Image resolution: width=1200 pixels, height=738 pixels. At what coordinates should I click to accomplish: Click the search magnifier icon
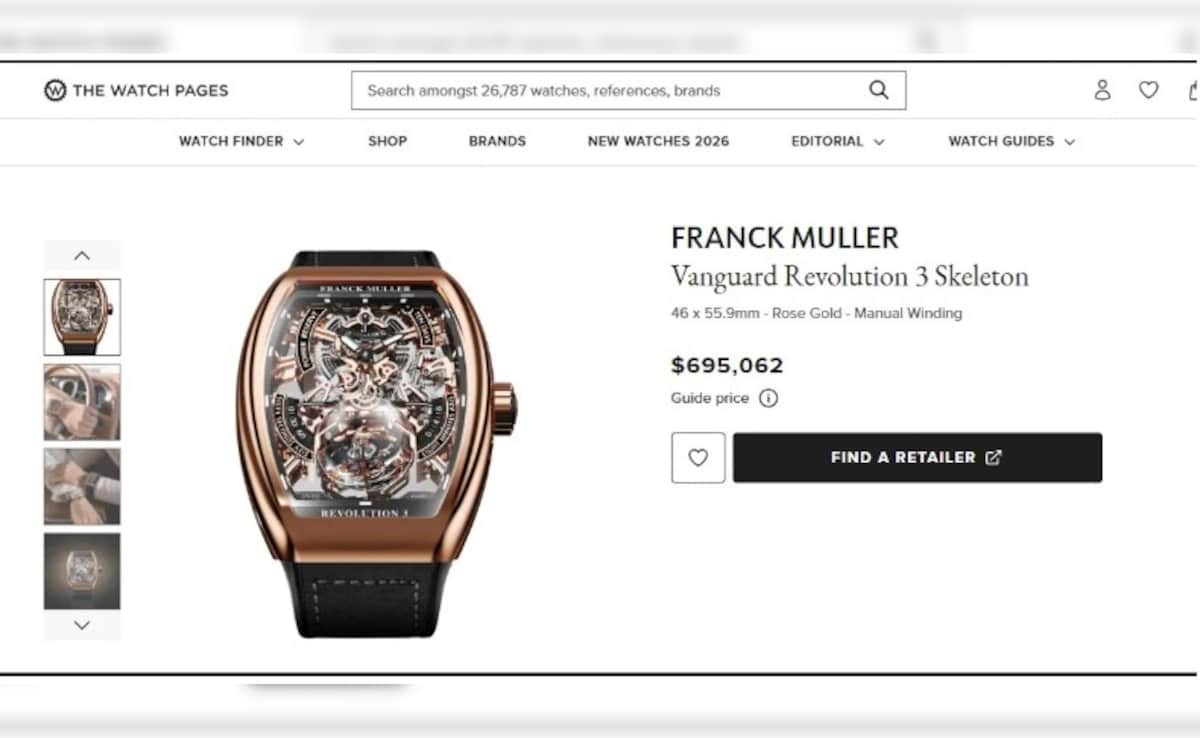[879, 90]
